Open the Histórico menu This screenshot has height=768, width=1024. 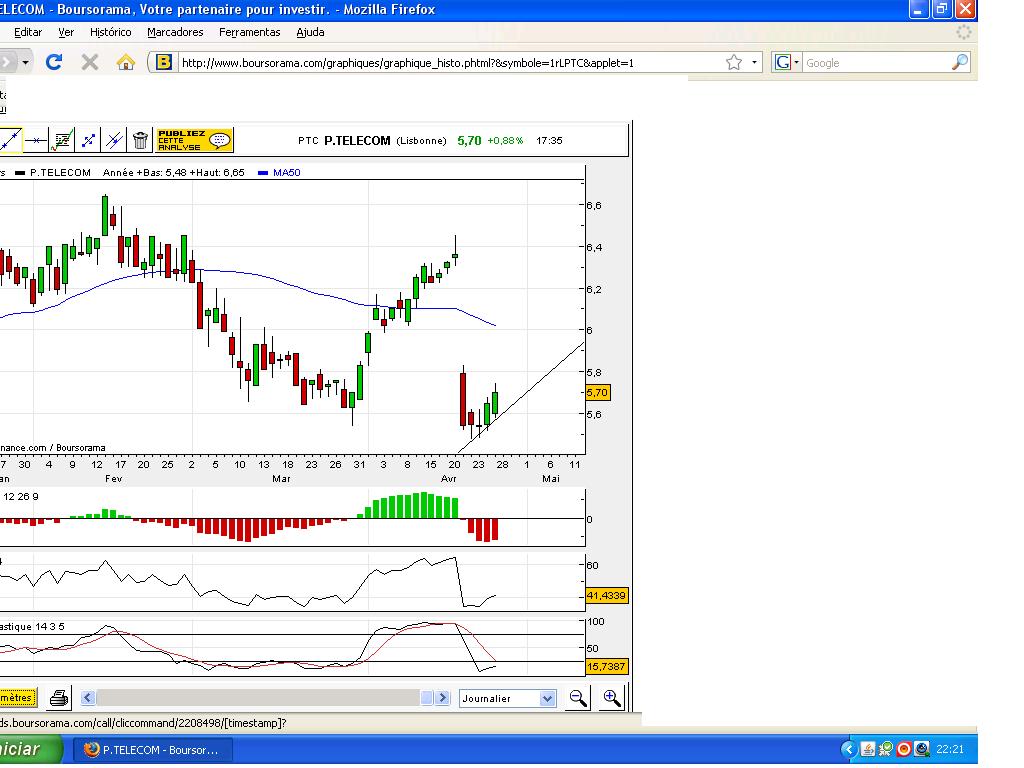110,32
